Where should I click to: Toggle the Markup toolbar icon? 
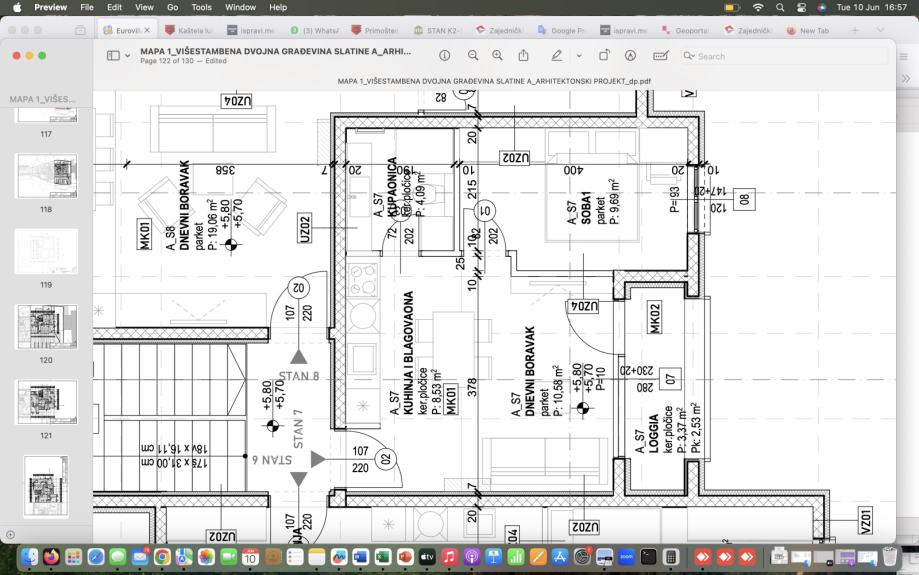pos(630,56)
